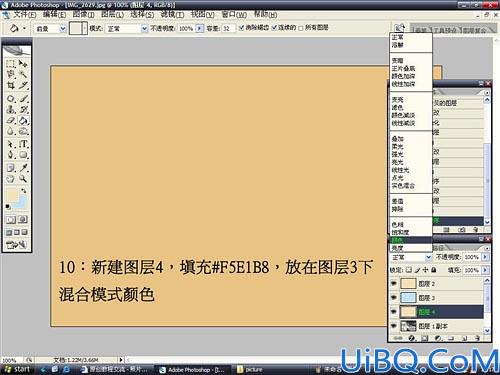Select the Crop tool
This screenshot has height=375, width=500.
pos(11,85)
